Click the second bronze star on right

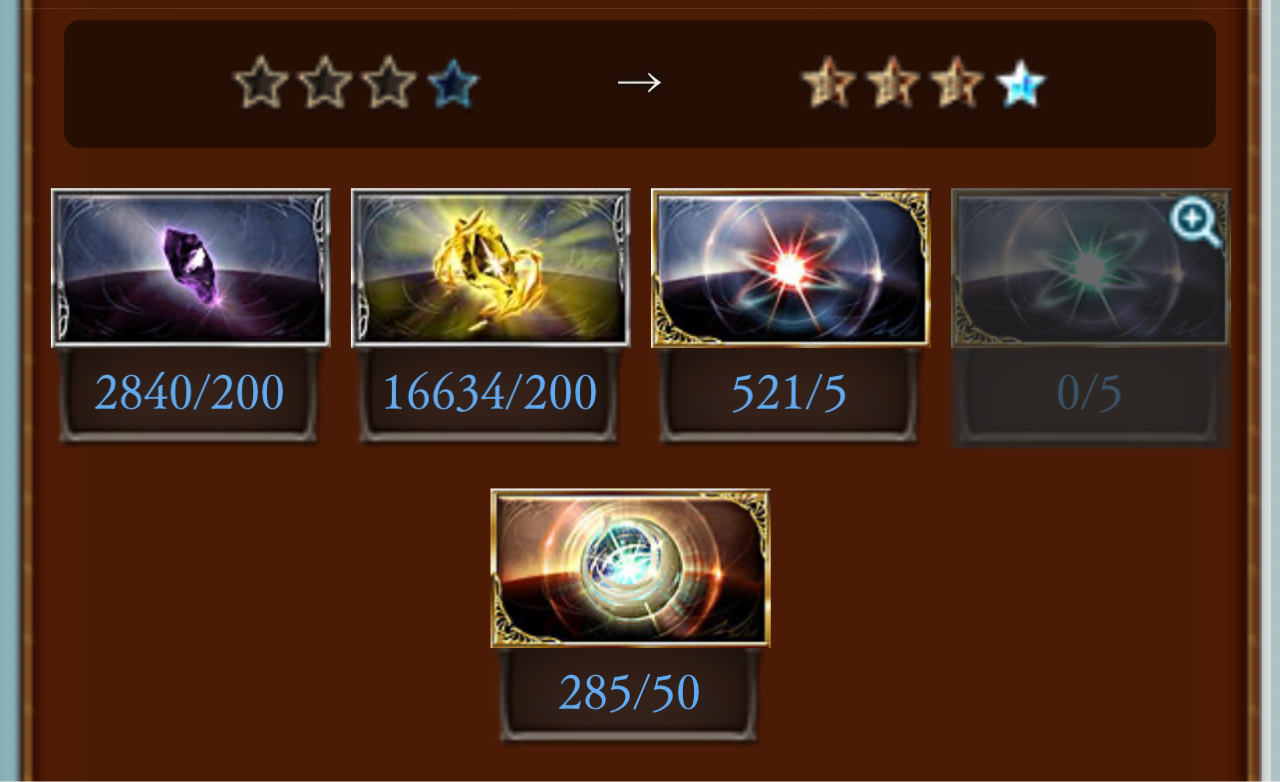893,83
